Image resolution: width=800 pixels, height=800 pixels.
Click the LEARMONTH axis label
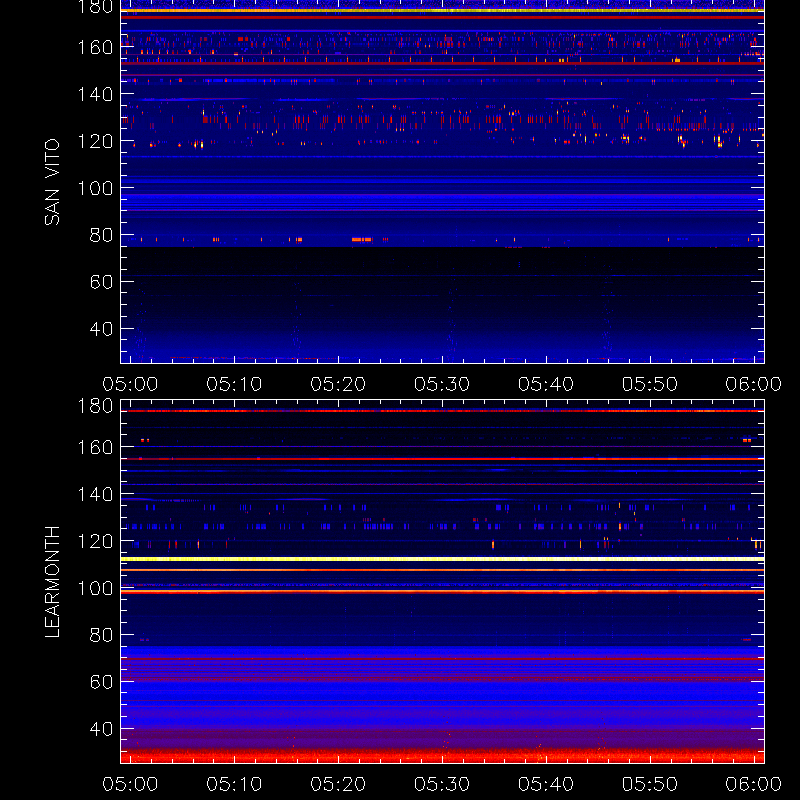52,582
